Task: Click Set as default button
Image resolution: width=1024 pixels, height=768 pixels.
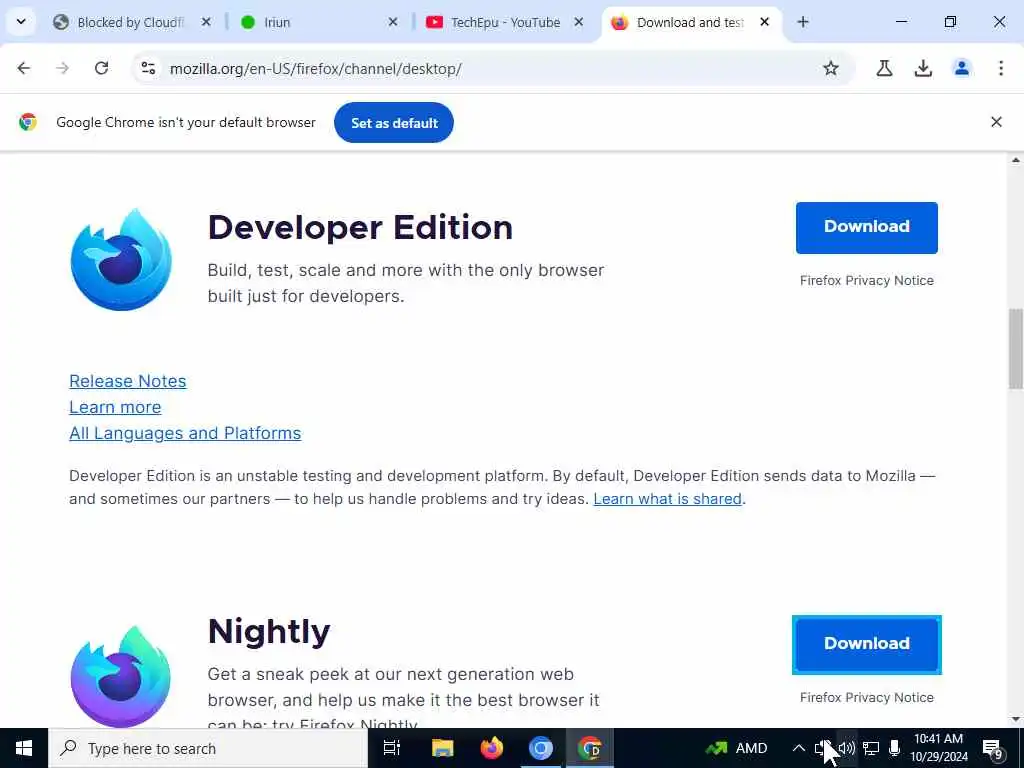Action: click(x=394, y=123)
